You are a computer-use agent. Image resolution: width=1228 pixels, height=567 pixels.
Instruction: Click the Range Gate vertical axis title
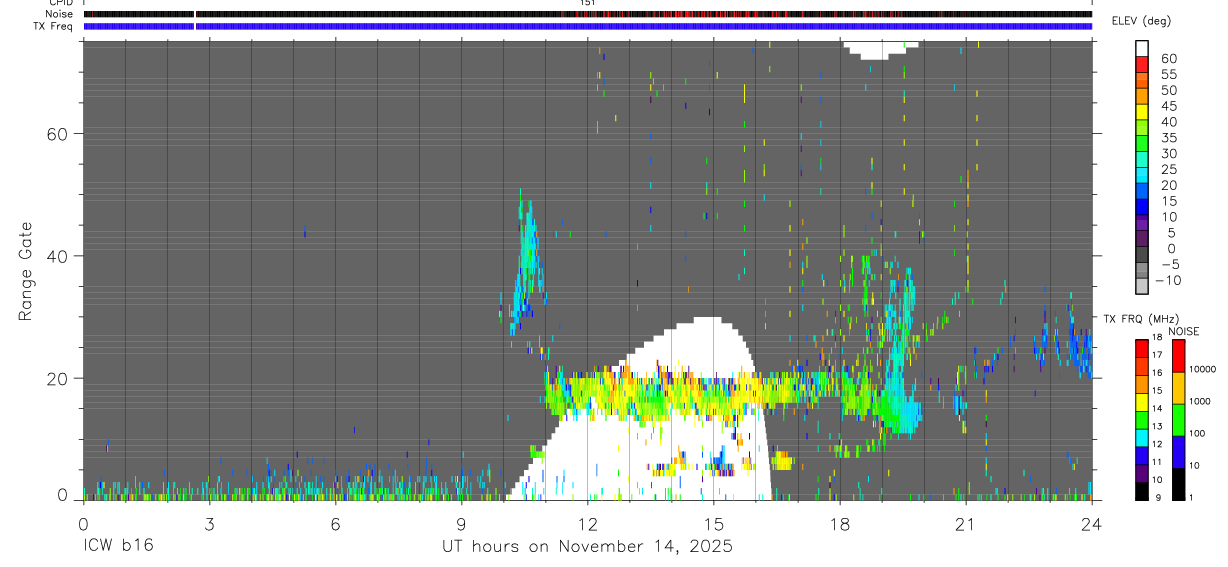(x=26, y=270)
